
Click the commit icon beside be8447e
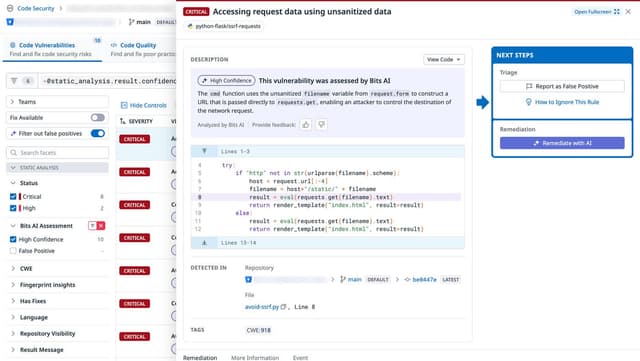coord(407,280)
